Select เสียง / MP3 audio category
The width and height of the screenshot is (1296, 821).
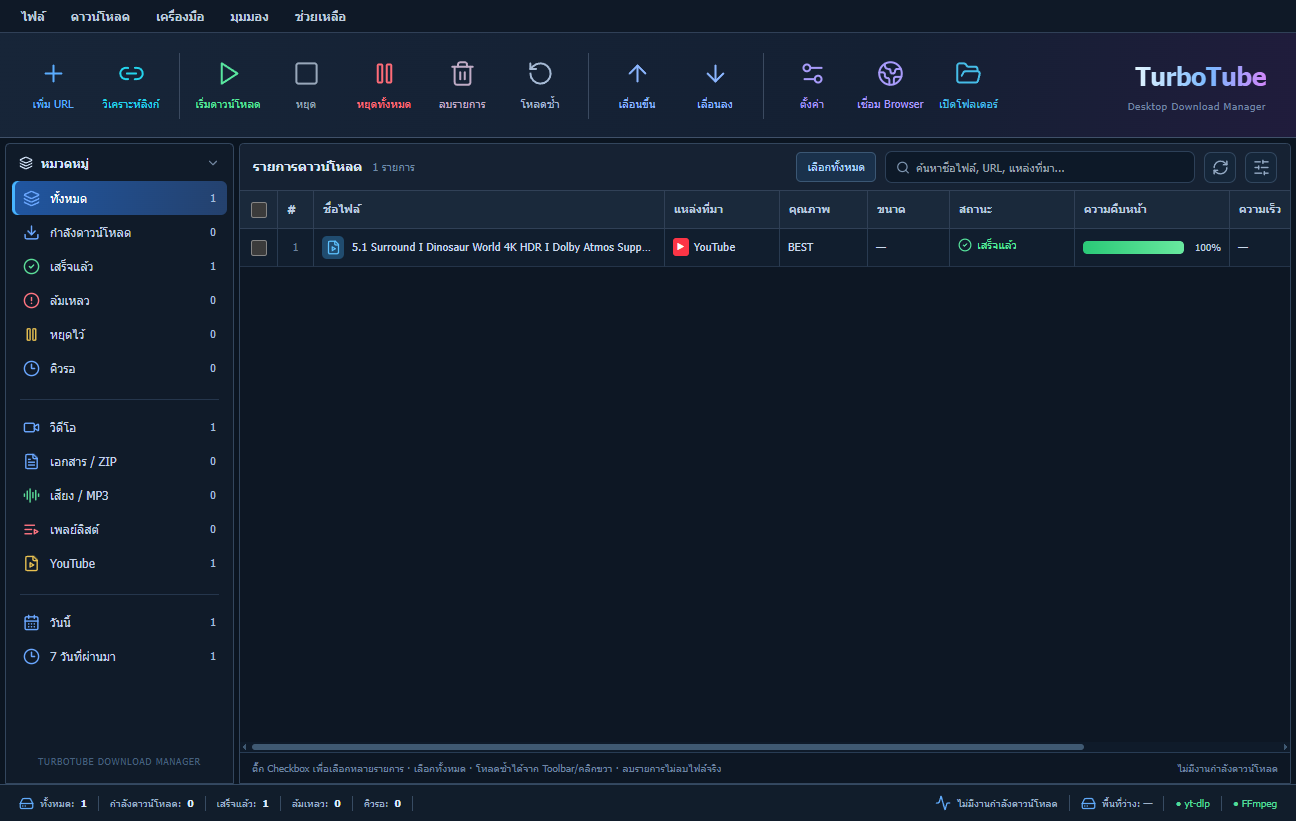pyautogui.click(x=120, y=496)
